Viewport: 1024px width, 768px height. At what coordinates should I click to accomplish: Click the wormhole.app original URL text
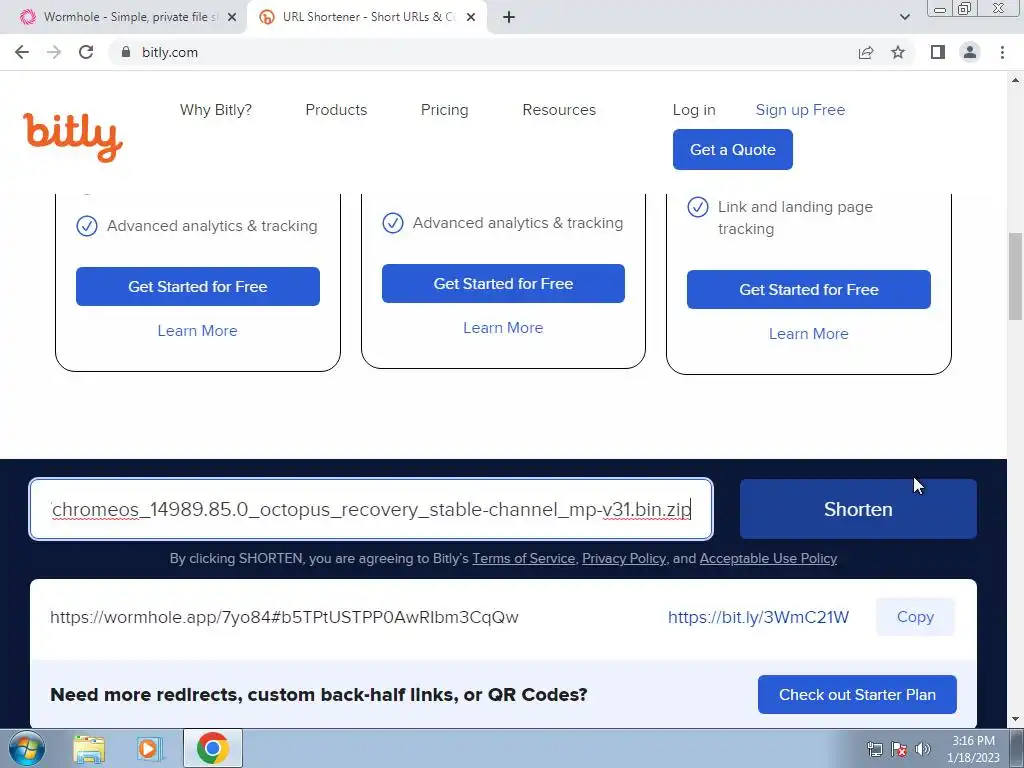284,617
